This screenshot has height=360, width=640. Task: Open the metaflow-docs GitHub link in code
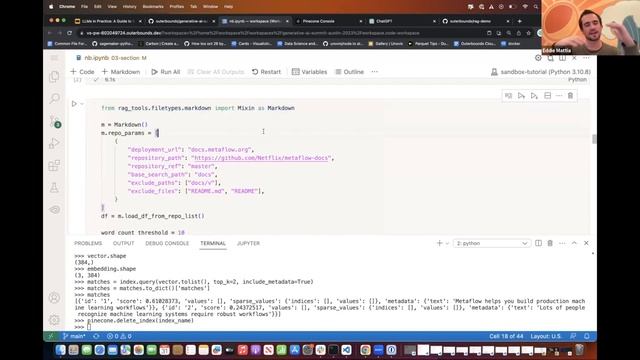(260, 158)
